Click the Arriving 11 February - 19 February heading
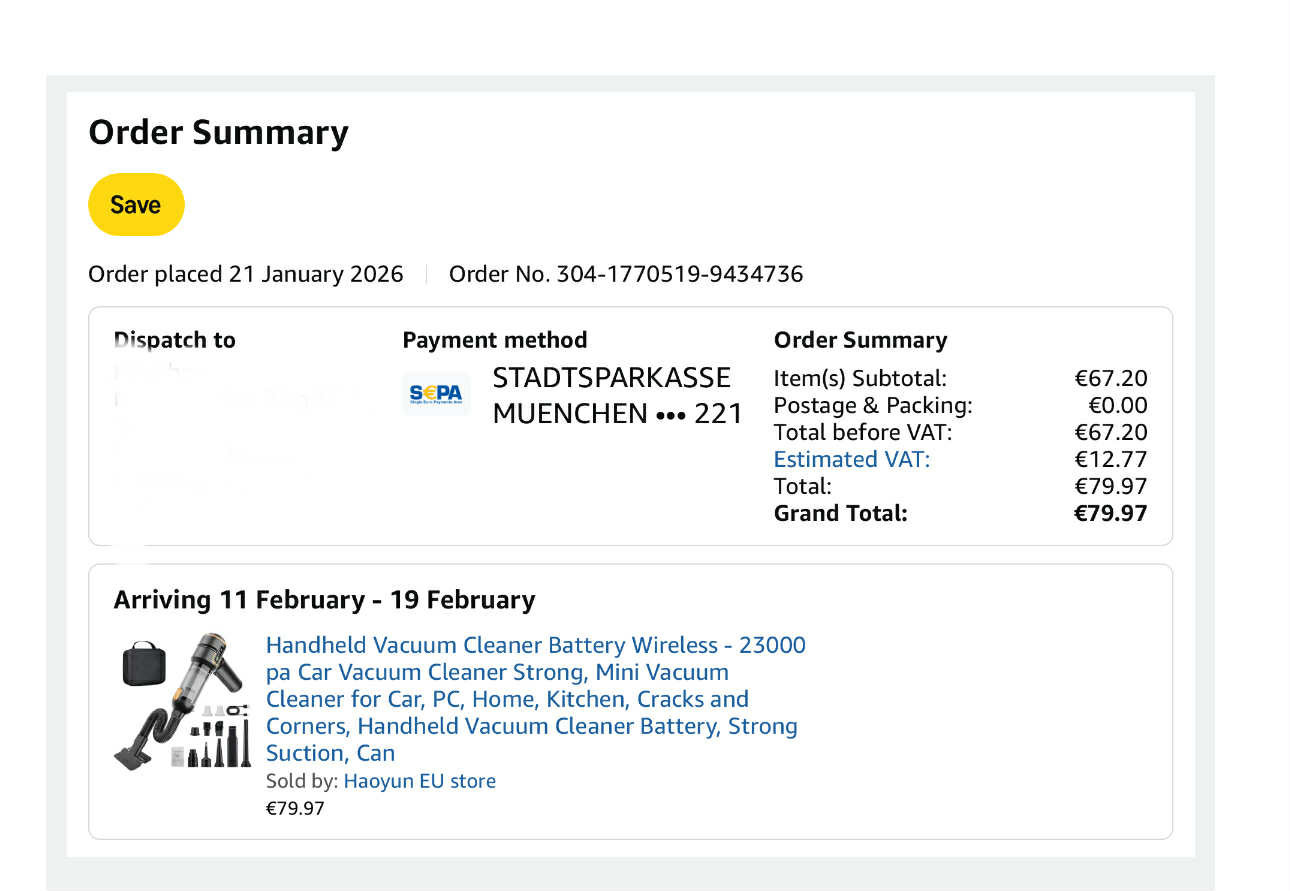 (x=325, y=600)
